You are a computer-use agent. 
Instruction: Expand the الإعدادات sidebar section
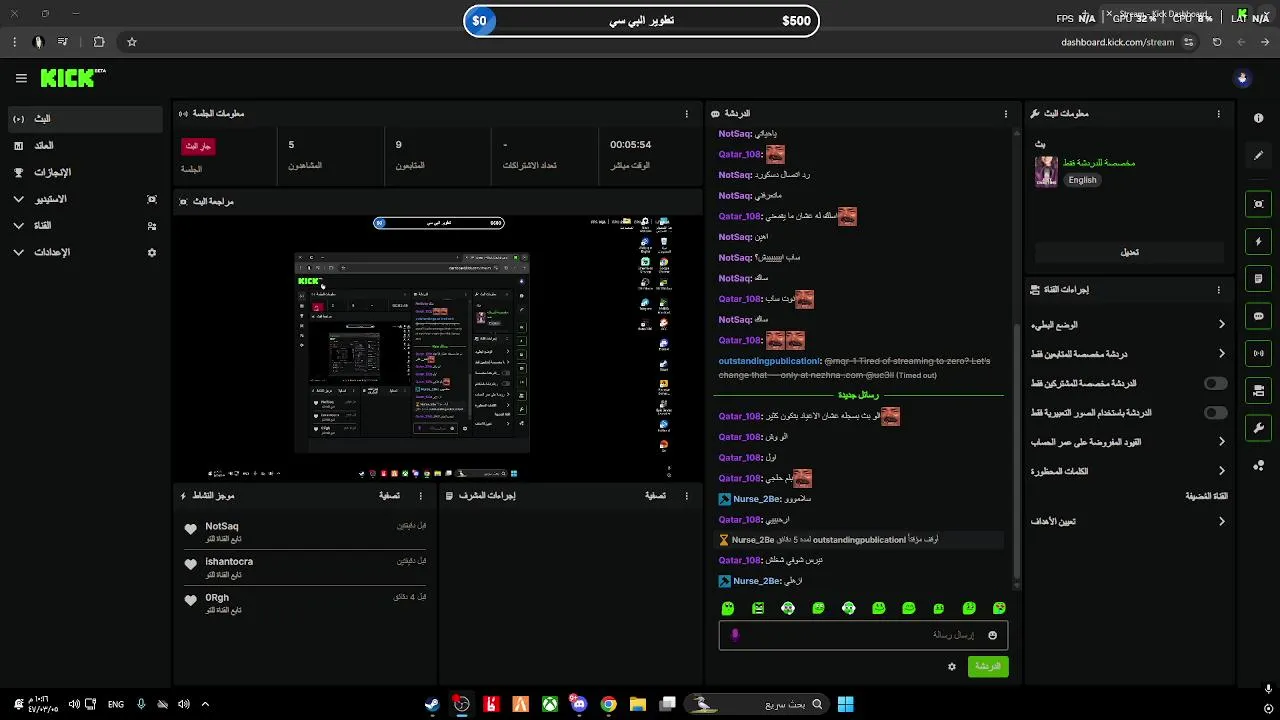84,253
